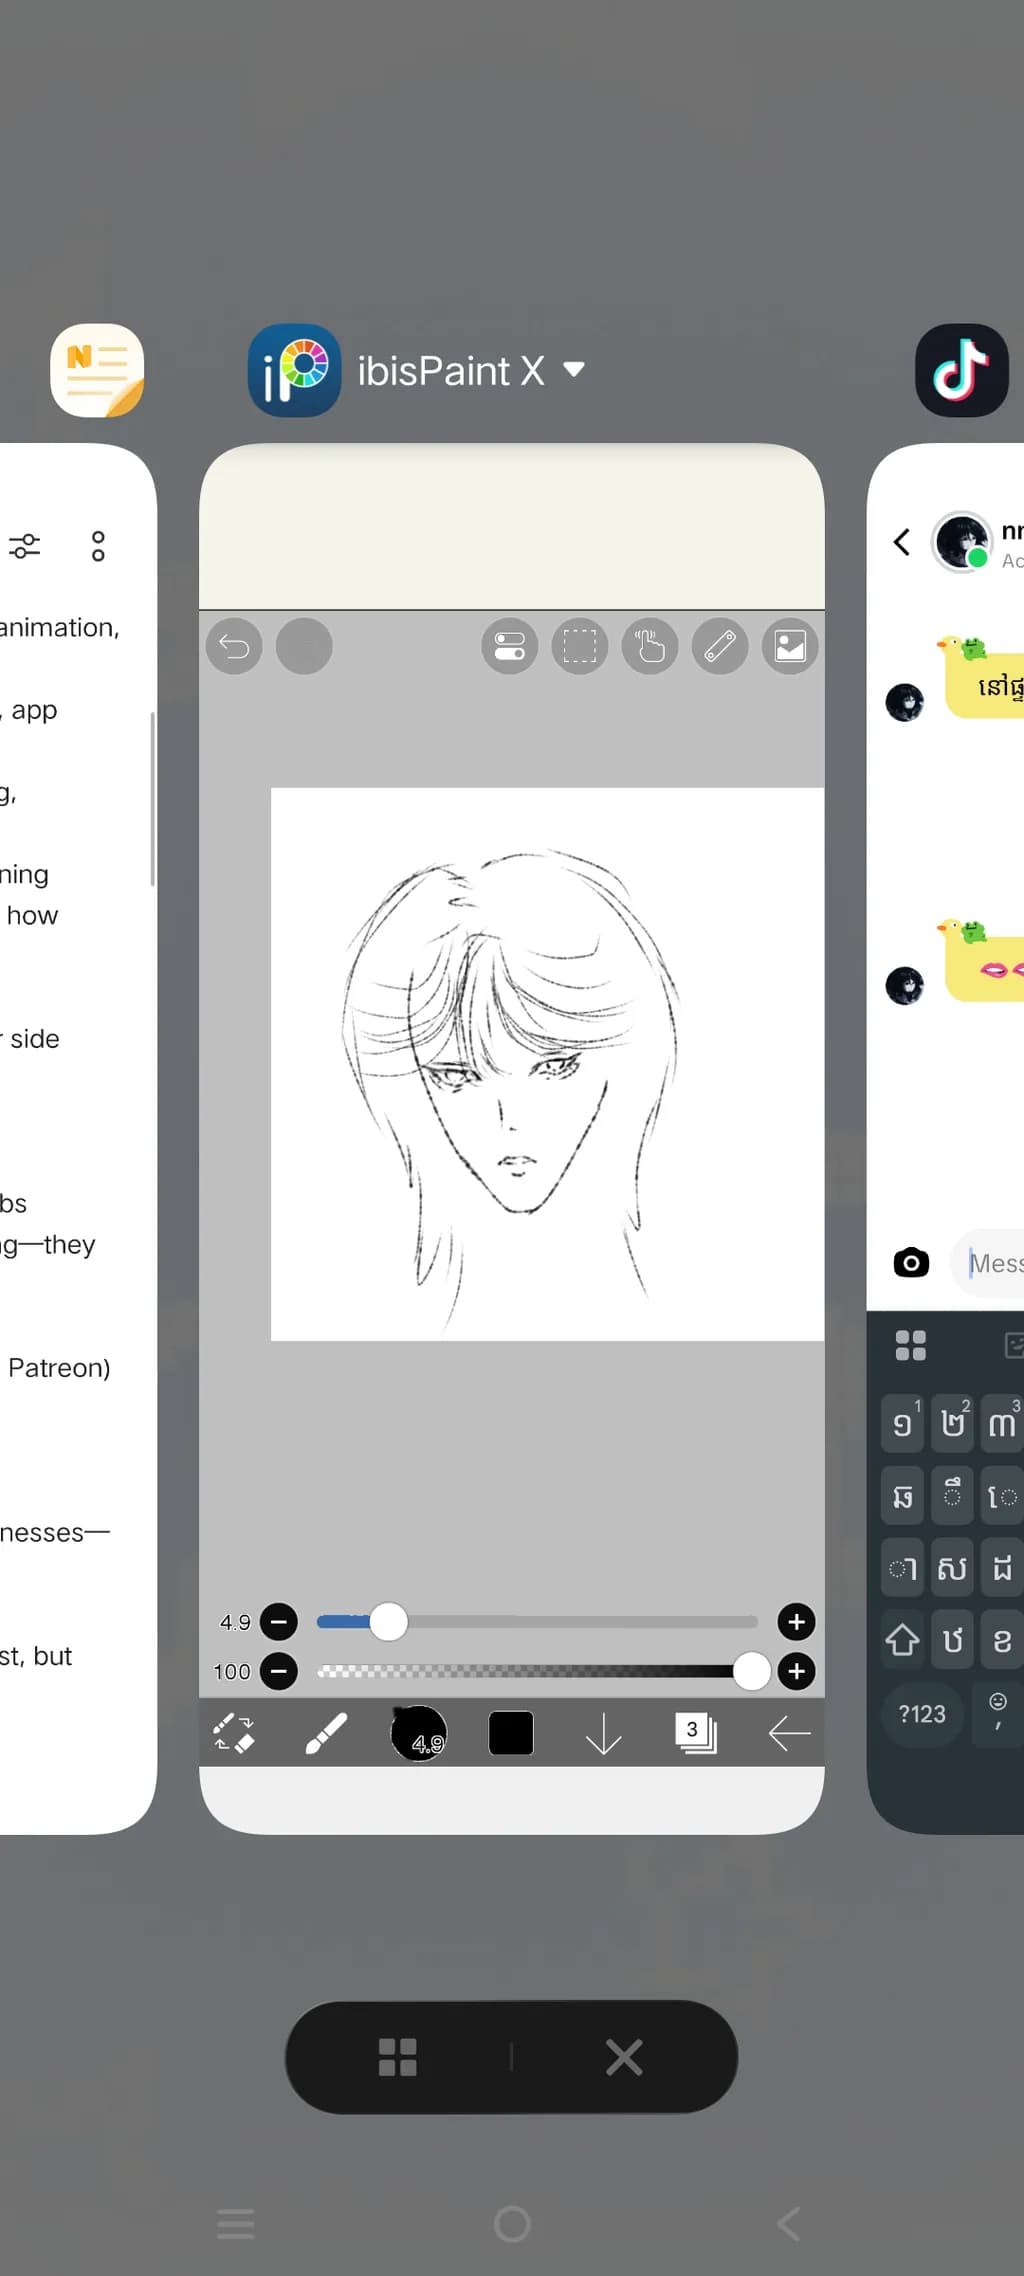This screenshot has width=1024, height=2276.
Task: Open the ruler tool in ibisPaint
Action: 720,646
